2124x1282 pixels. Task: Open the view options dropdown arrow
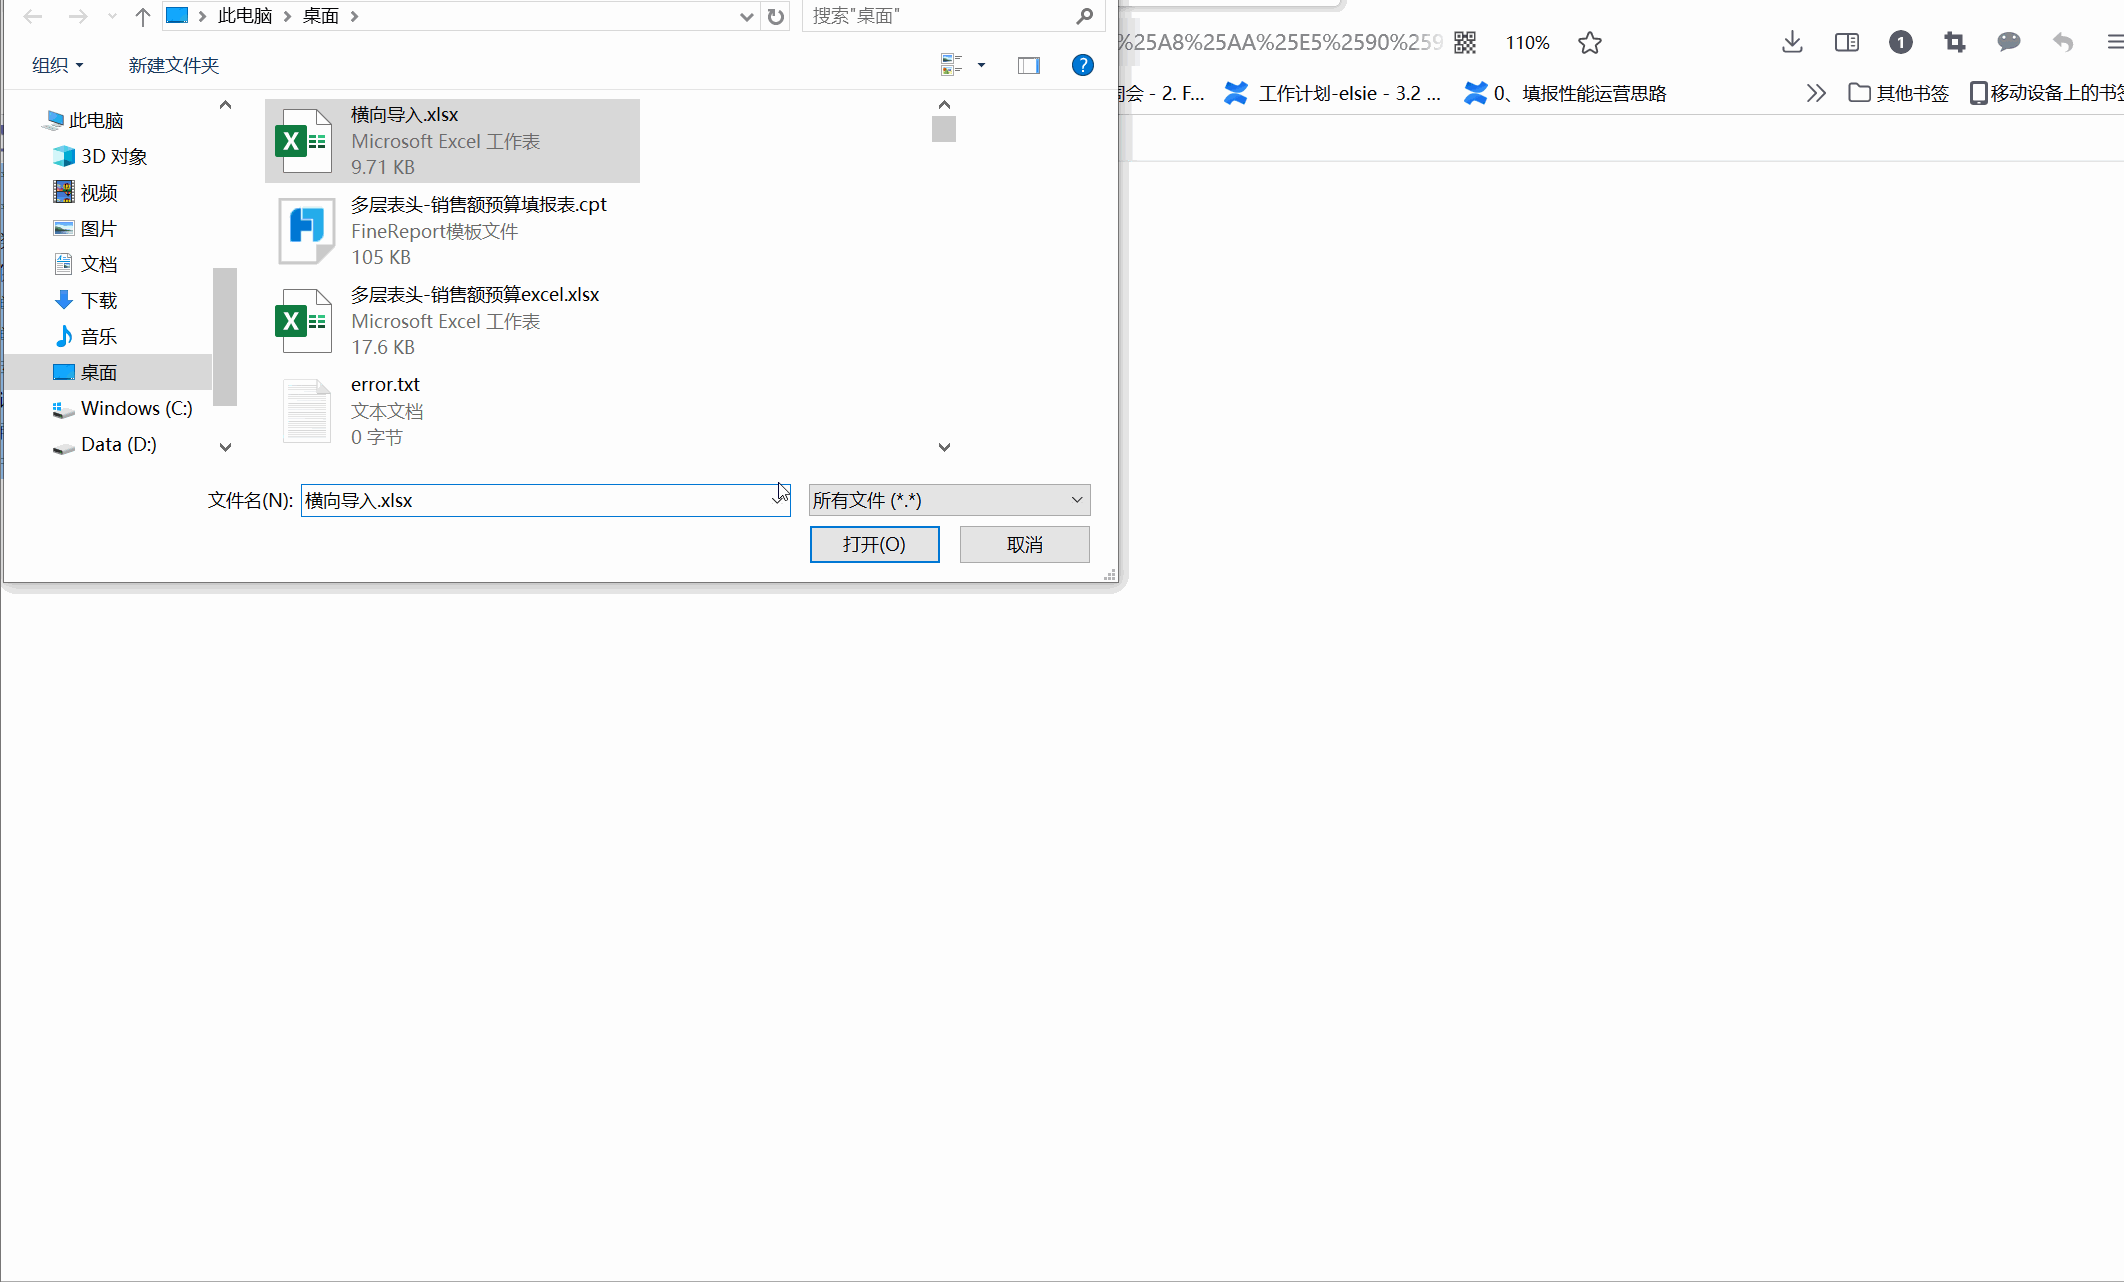(981, 65)
